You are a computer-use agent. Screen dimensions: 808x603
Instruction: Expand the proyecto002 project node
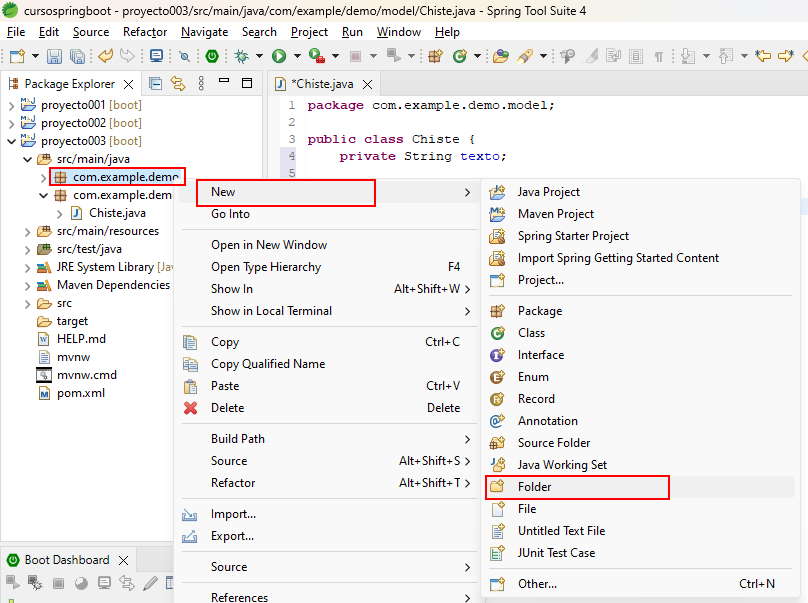tap(11, 124)
